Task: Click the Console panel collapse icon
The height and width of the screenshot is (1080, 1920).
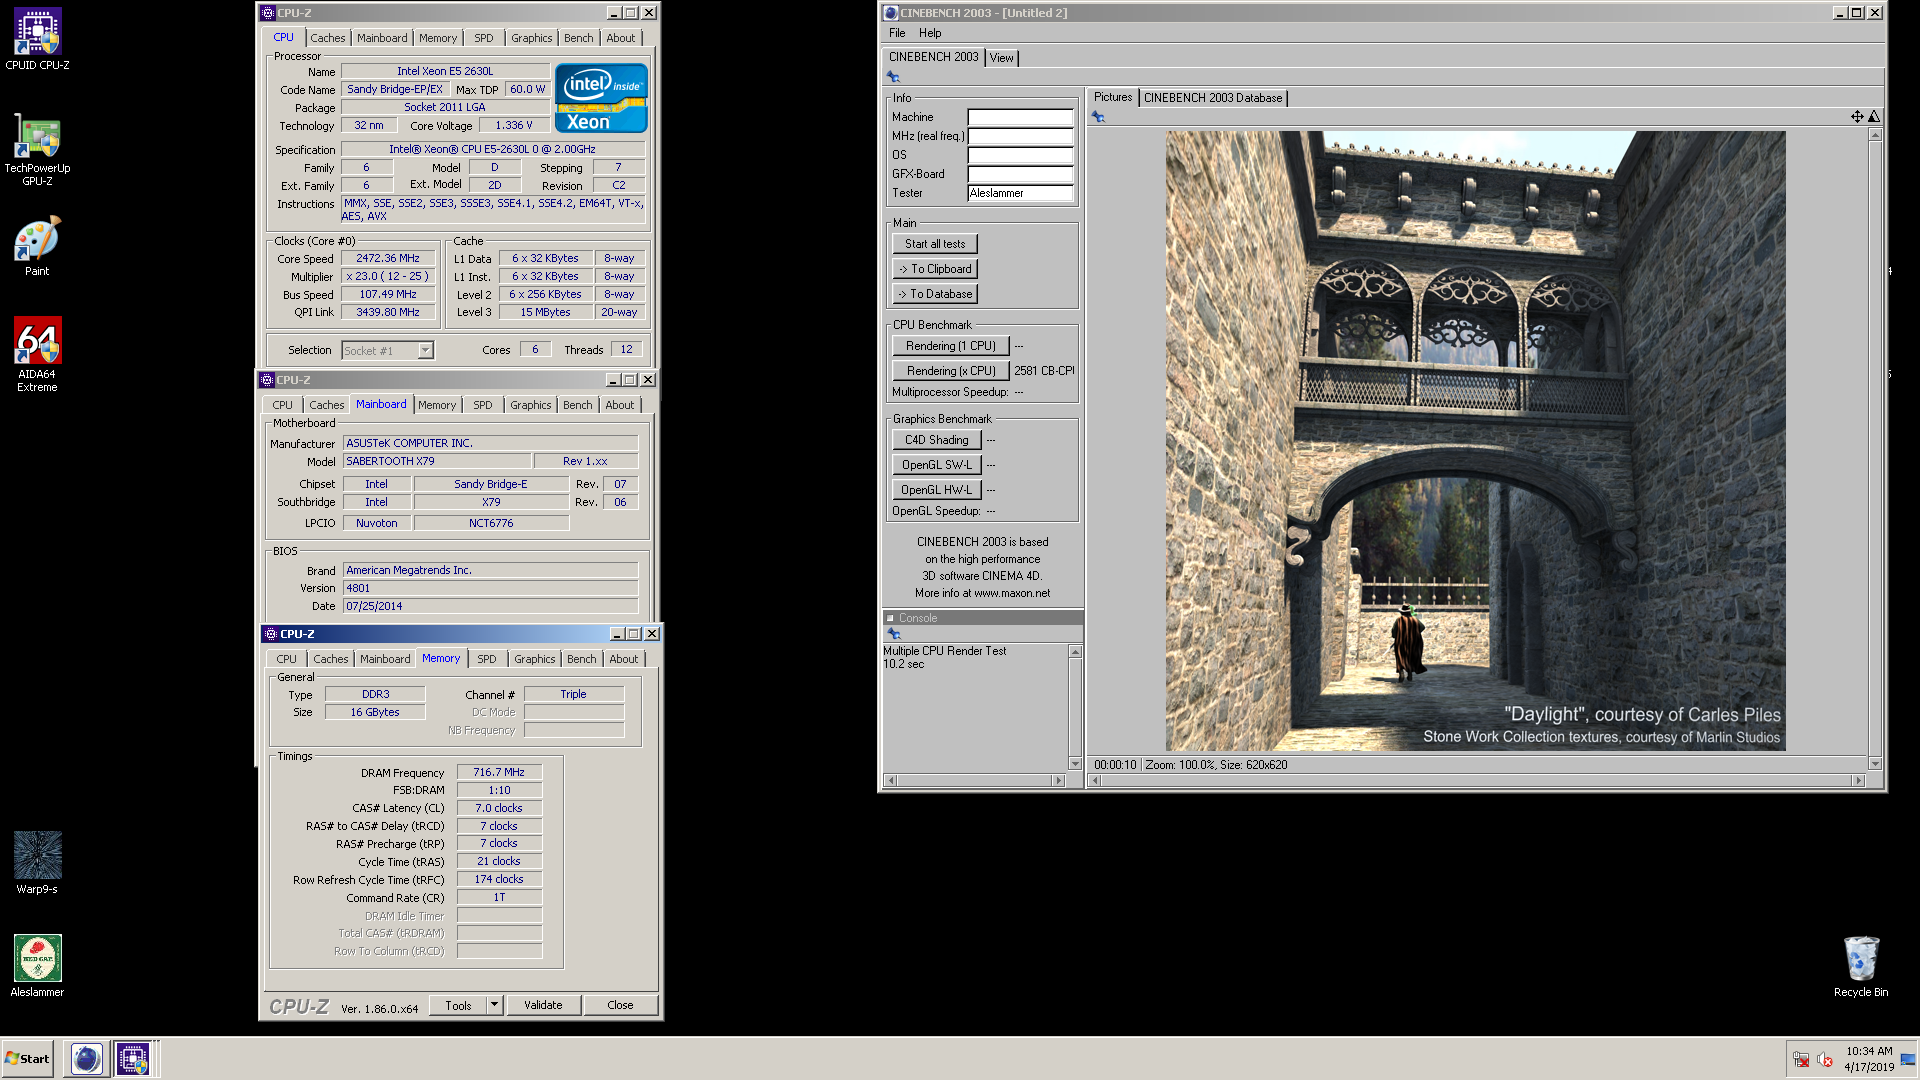Action: pos(890,618)
